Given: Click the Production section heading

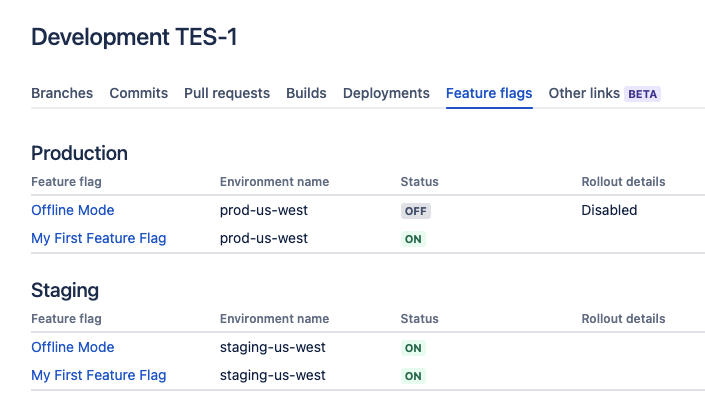Looking at the screenshot, I should [x=80, y=153].
